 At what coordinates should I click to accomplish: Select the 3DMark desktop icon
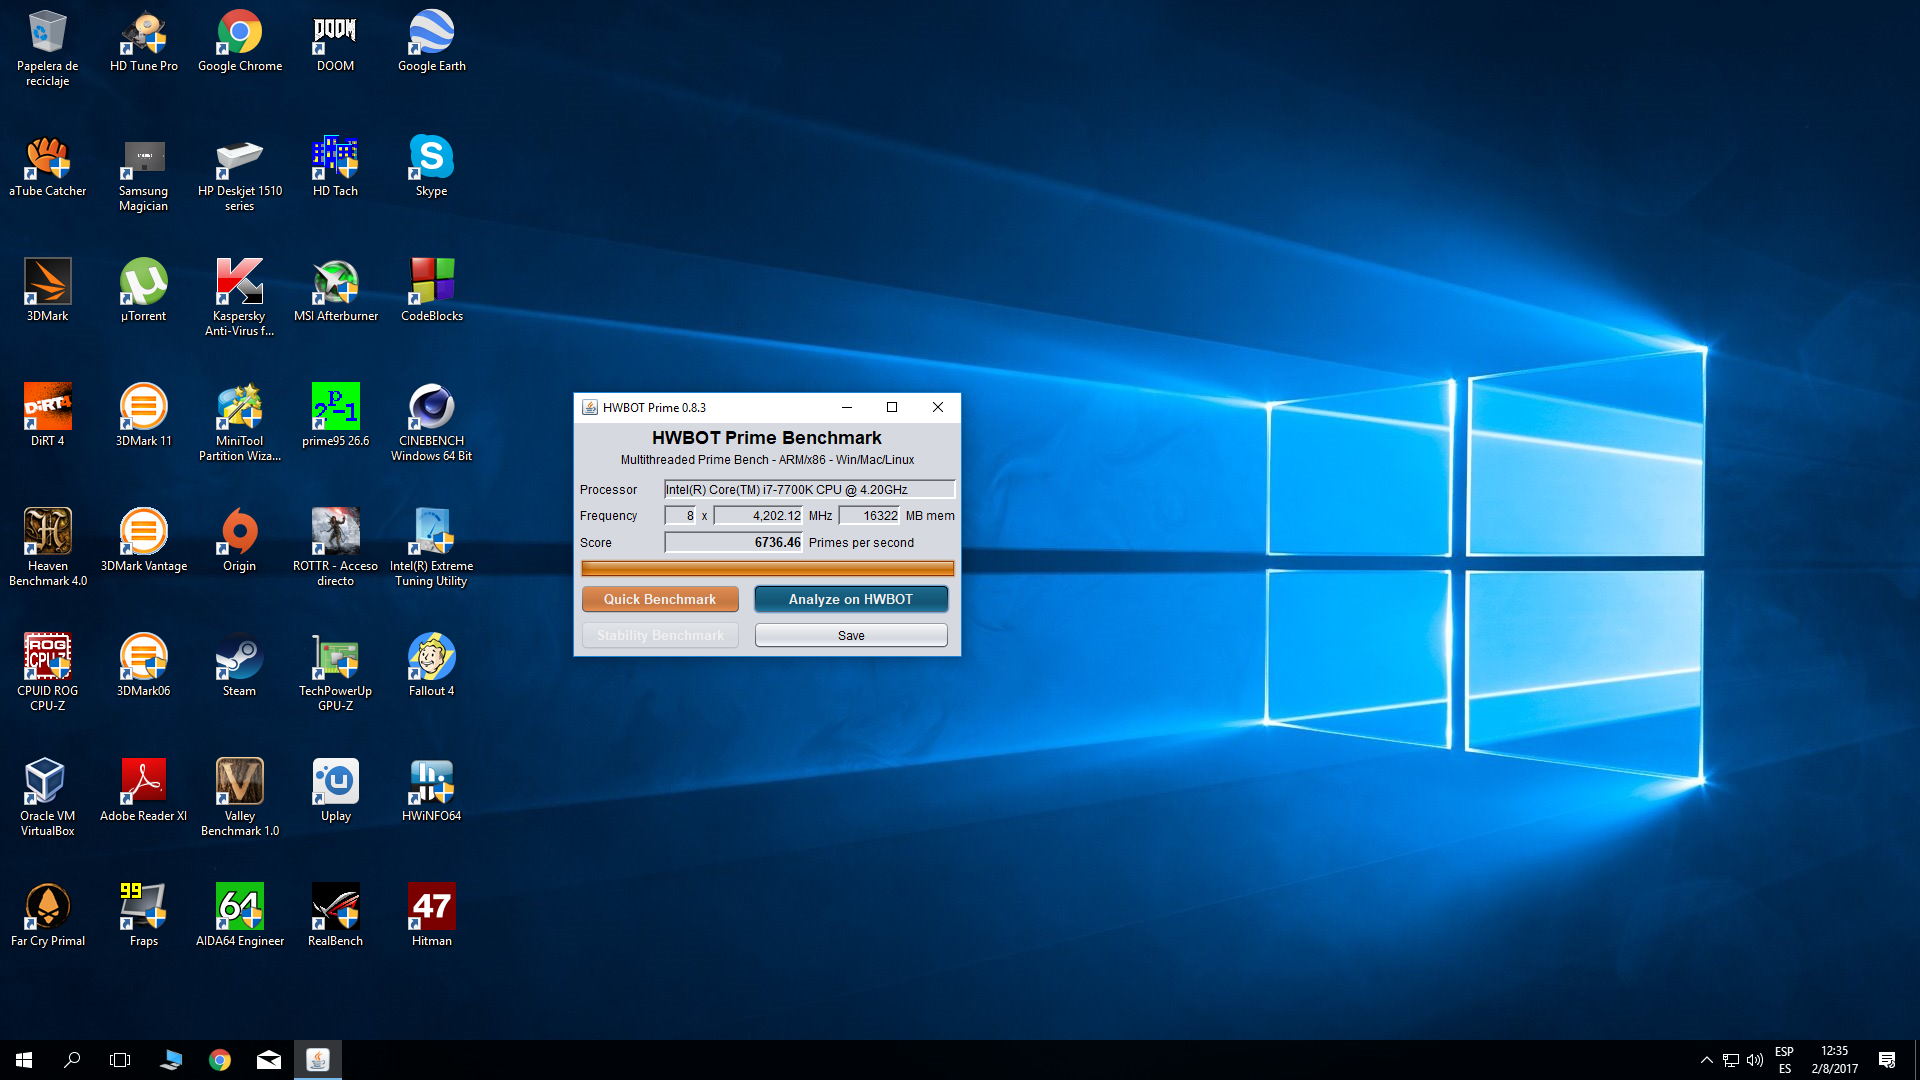tap(47, 291)
